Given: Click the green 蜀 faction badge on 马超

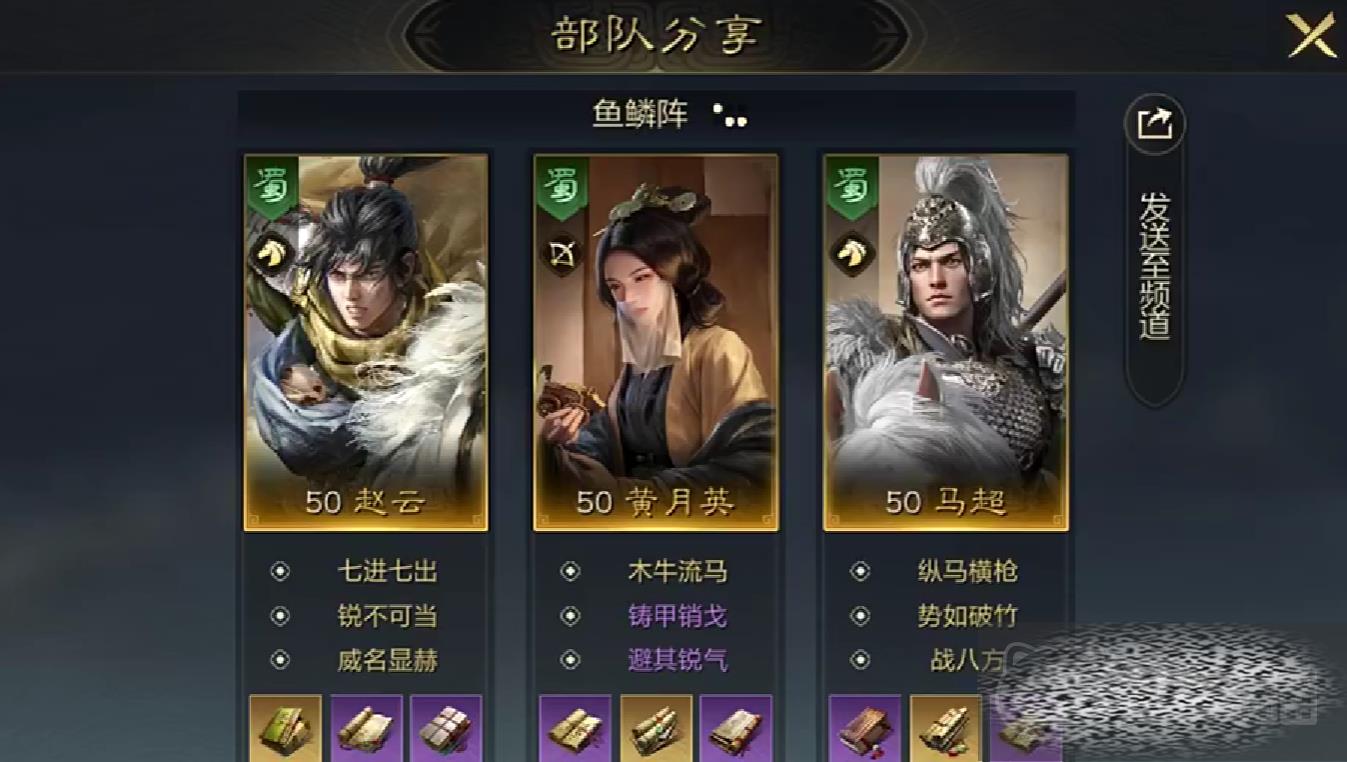Looking at the screenshot, I should point(850,187).
